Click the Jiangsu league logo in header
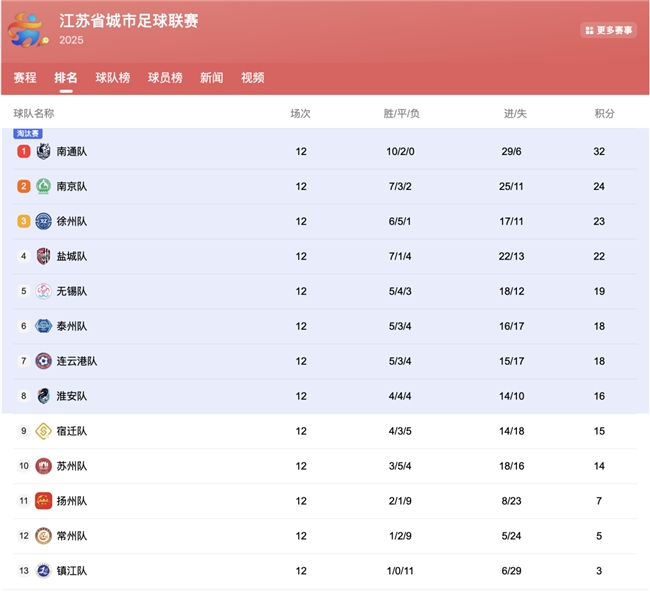Screen dimensions: 650x592 pos(28,30)
